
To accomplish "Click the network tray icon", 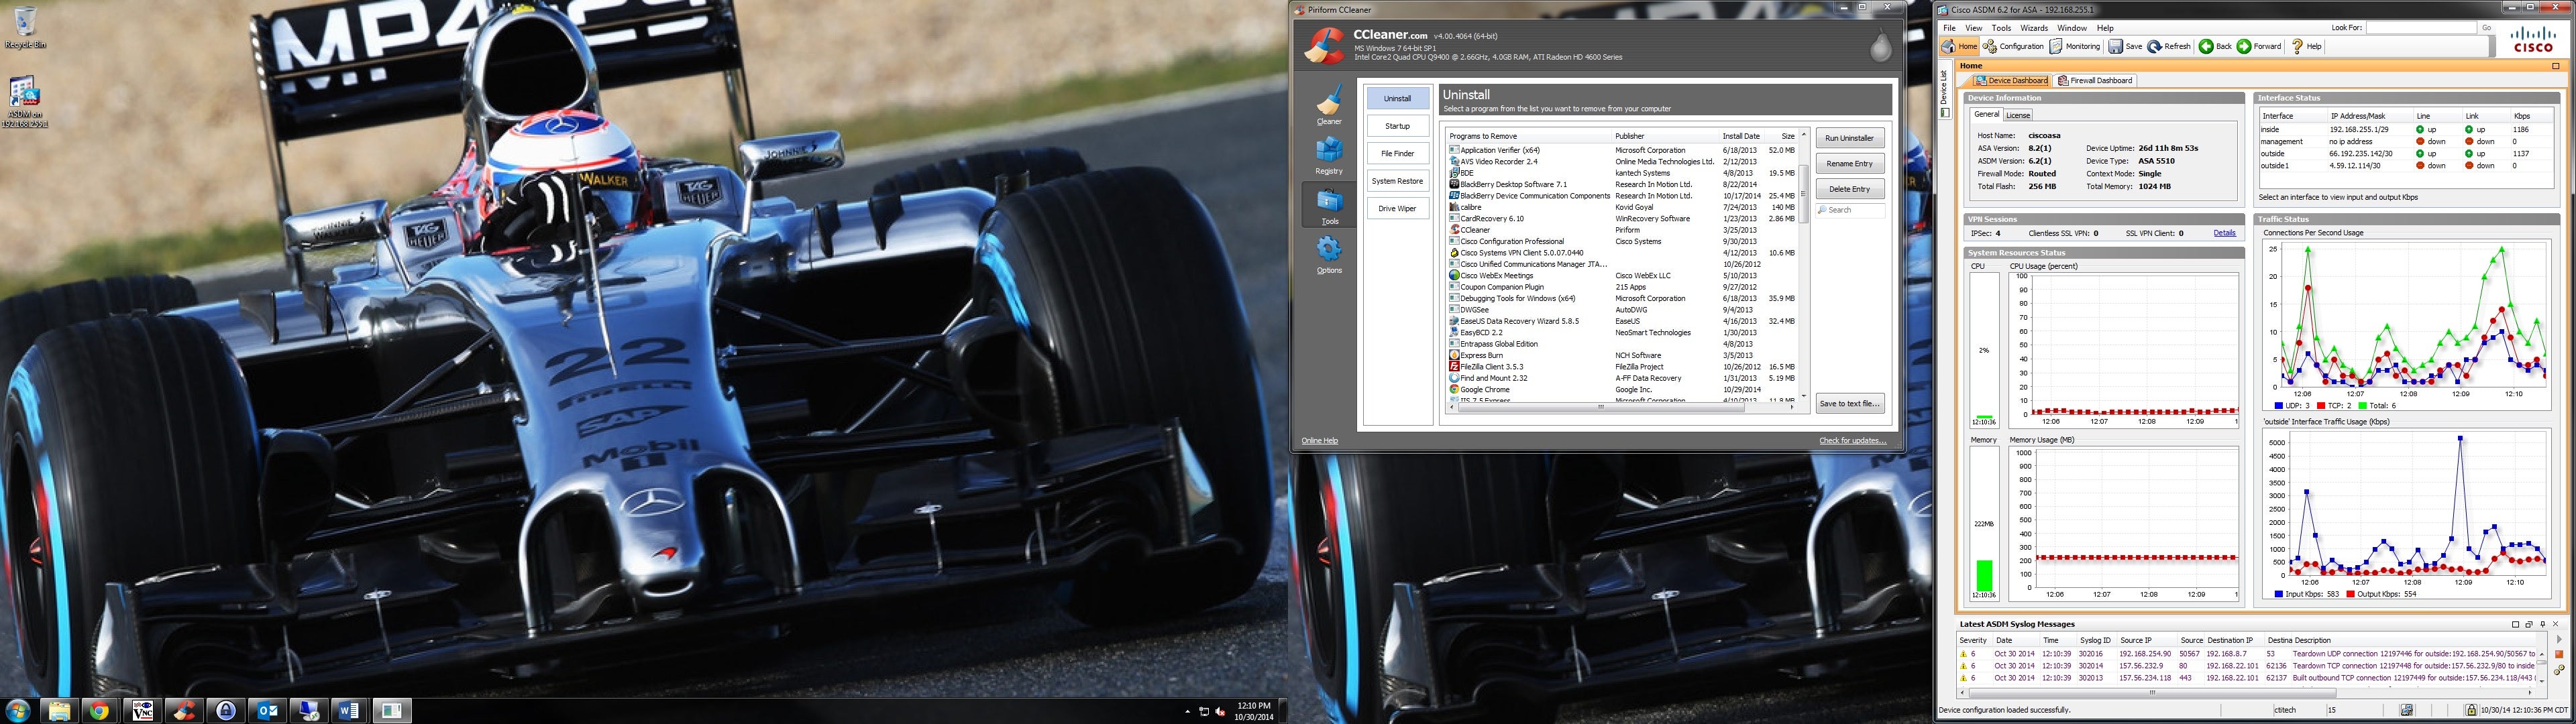I will [1204, 712].
